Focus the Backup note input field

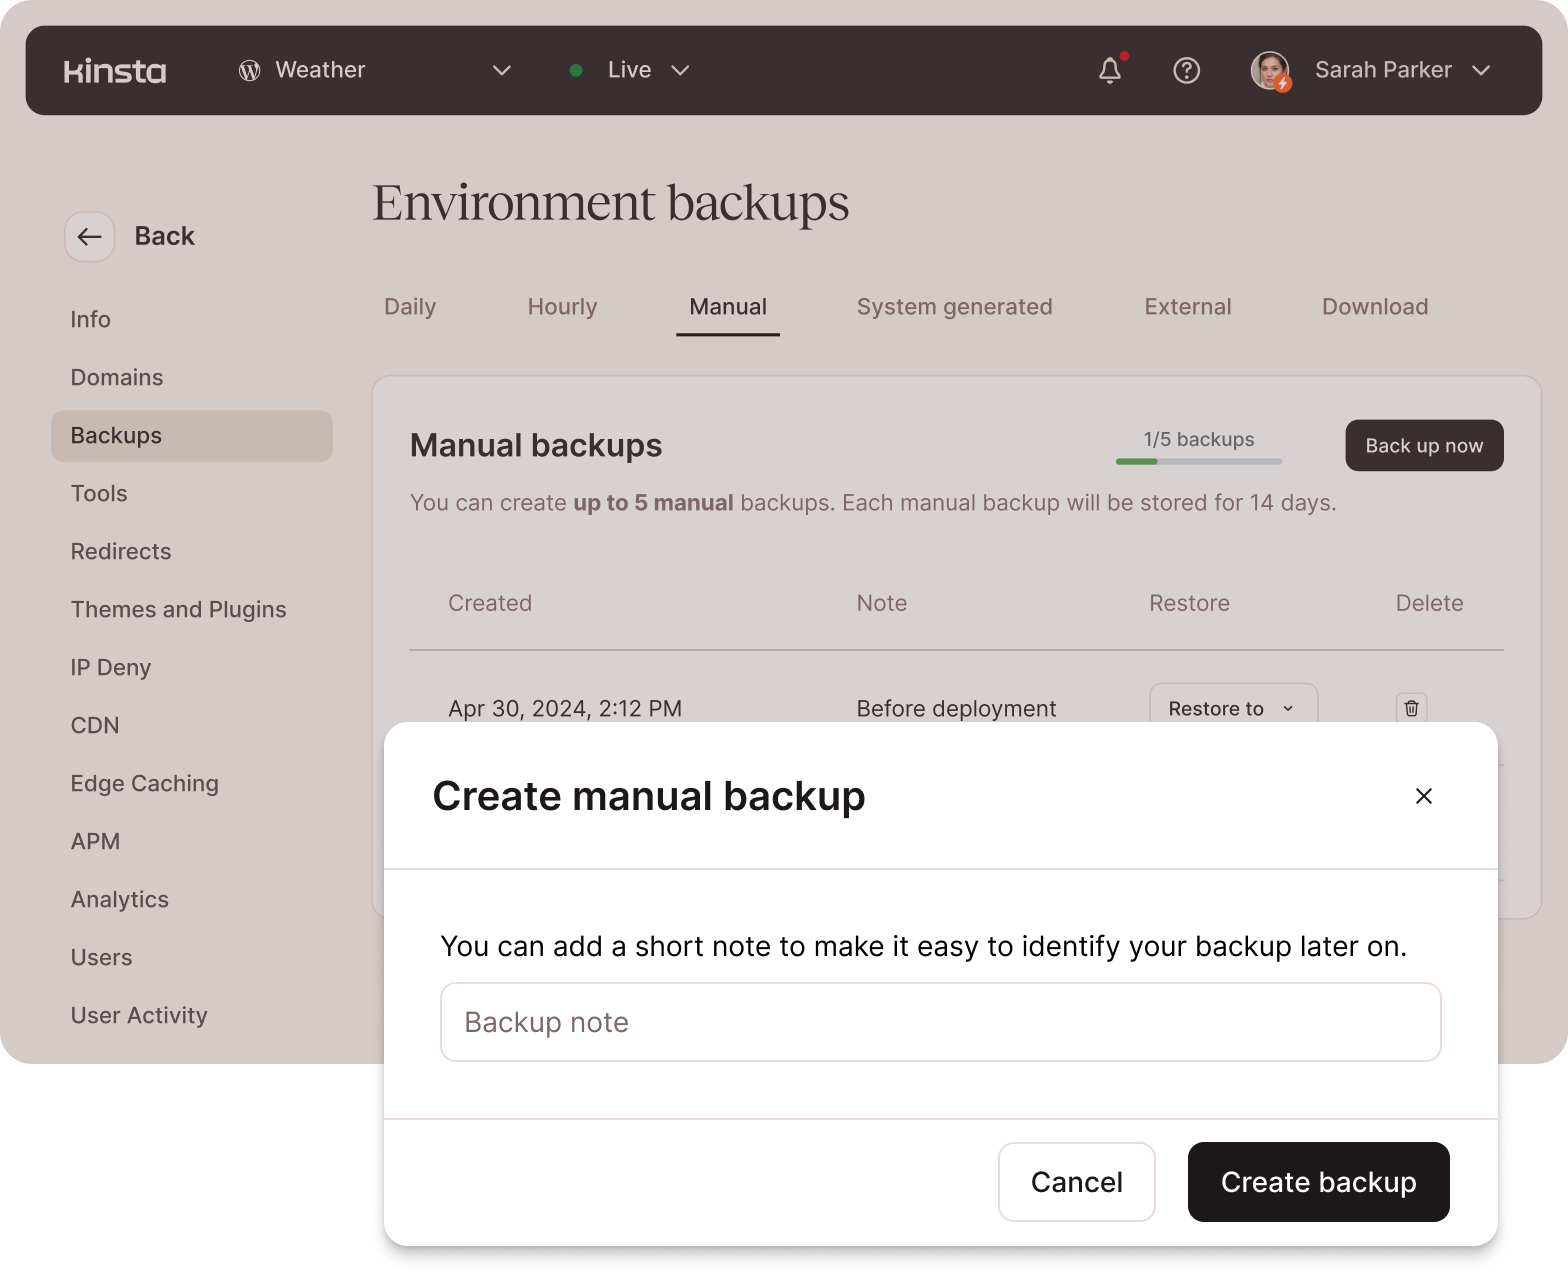940,1022
